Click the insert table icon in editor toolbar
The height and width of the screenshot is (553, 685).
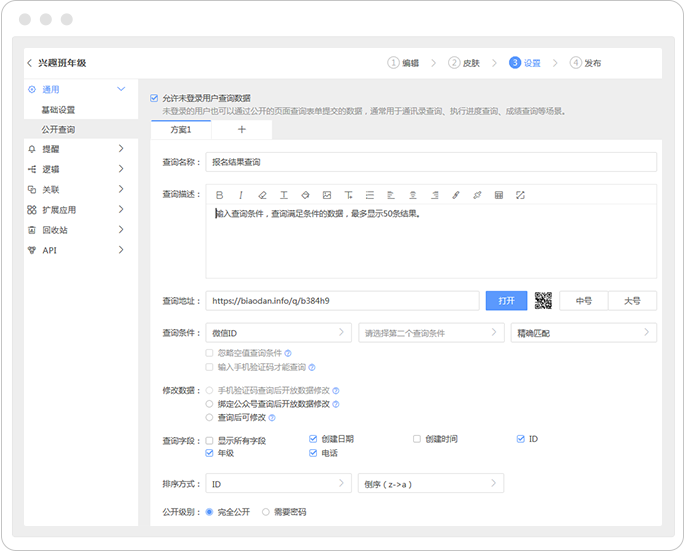click(499, 194)
